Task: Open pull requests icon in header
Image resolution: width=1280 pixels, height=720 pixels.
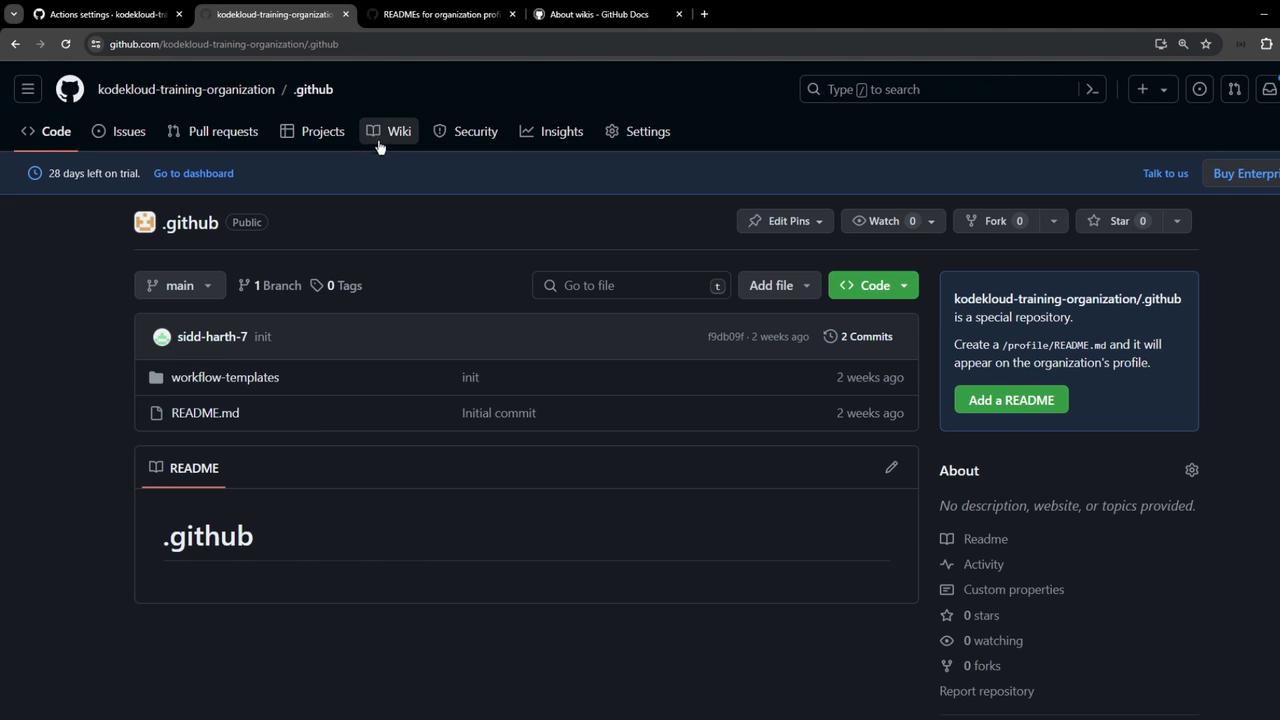Action: tap(1234, 89)
